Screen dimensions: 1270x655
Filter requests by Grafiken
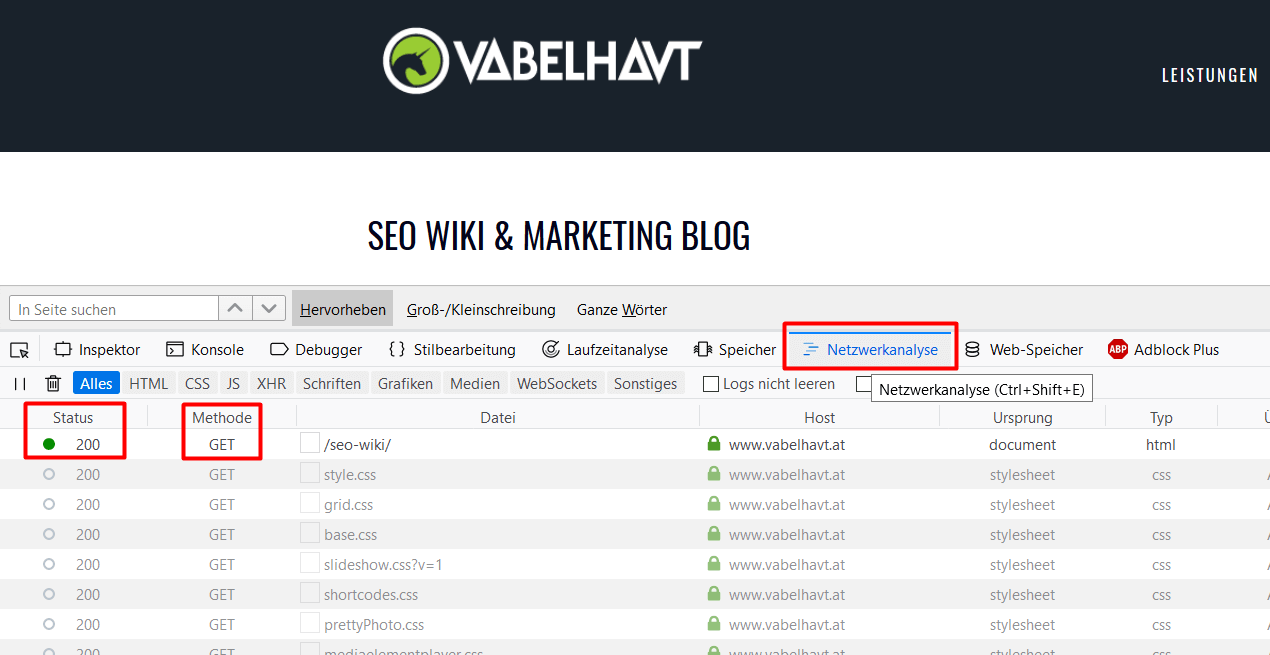point(405,383)
